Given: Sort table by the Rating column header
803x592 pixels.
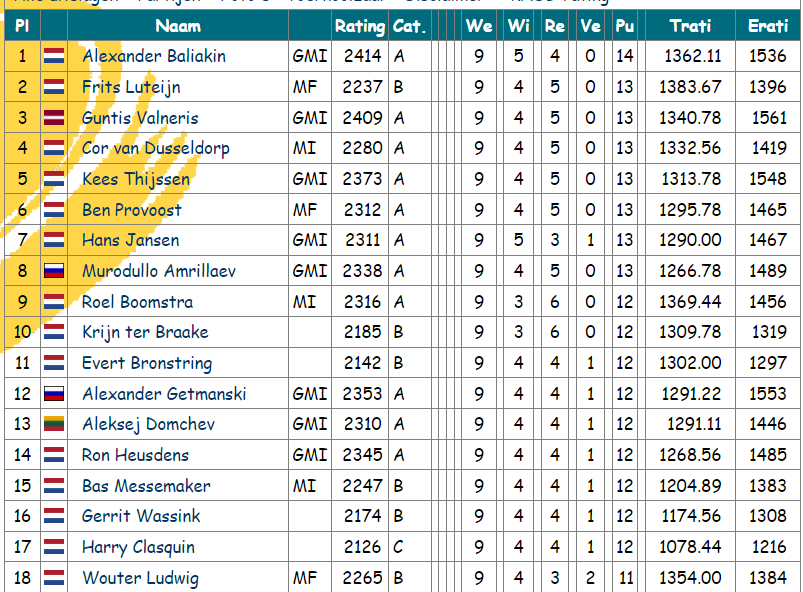Looking at the screenshot, I should [x=360, y=26].
